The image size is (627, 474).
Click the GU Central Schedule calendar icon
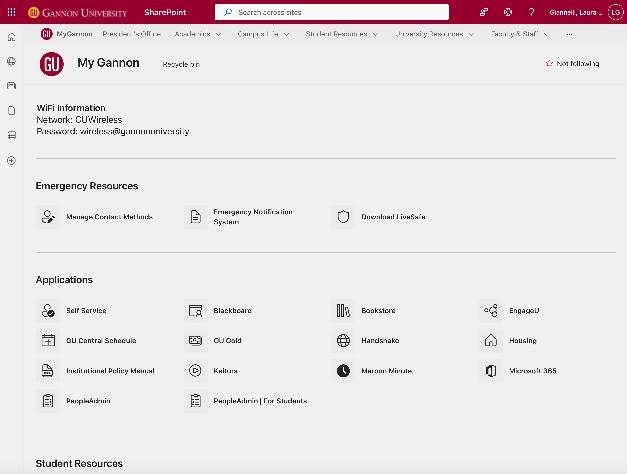[x=48, y=340]
